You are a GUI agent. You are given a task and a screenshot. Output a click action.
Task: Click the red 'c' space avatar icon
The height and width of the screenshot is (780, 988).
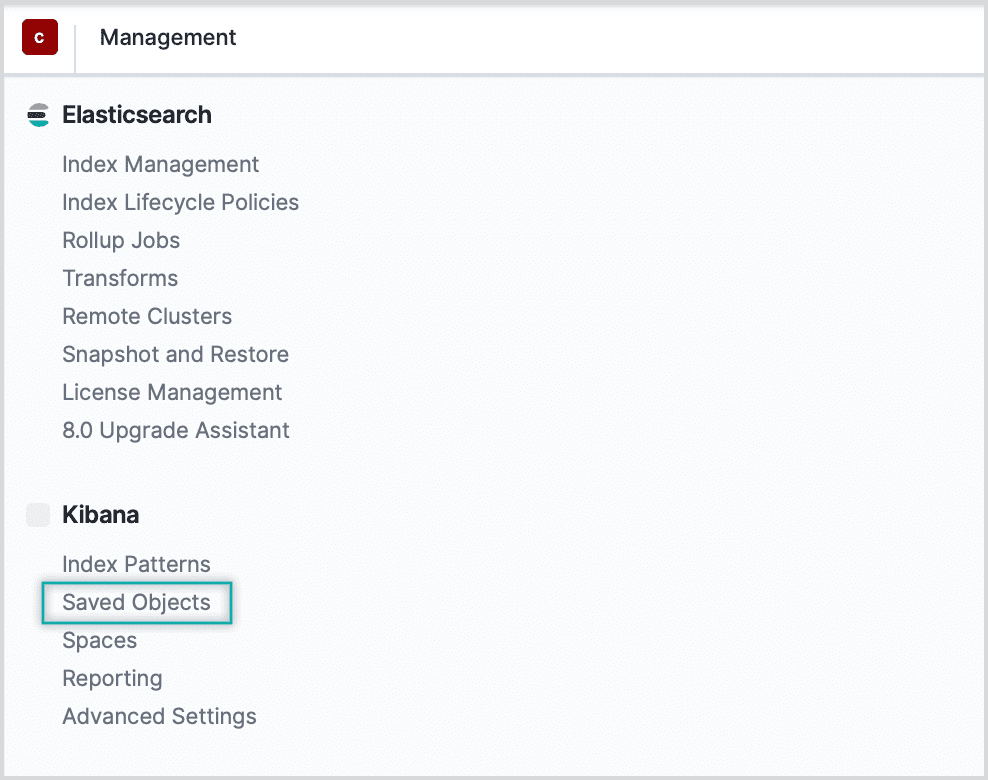click(x=40, y=37)
